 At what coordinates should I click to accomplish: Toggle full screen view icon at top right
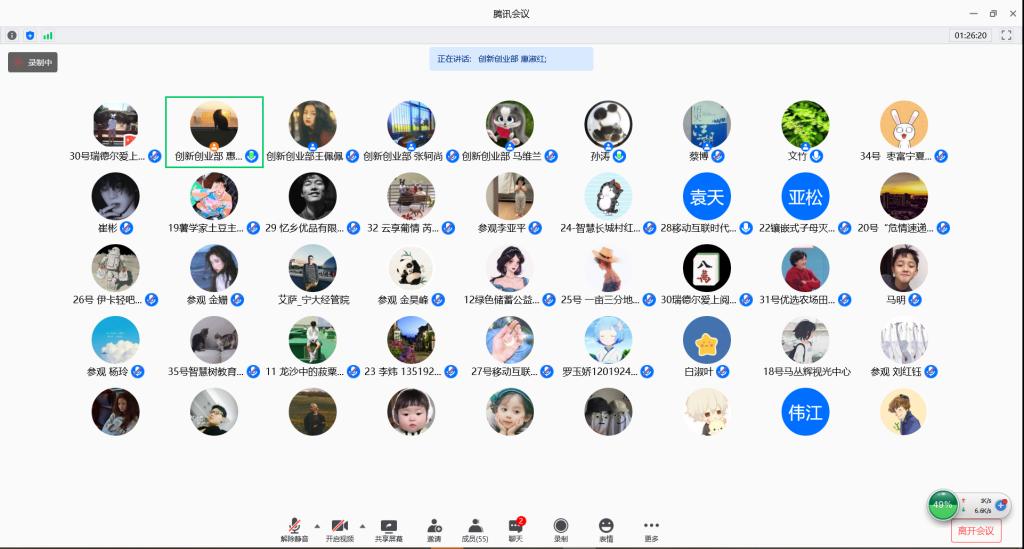[x=1007, y=35]
